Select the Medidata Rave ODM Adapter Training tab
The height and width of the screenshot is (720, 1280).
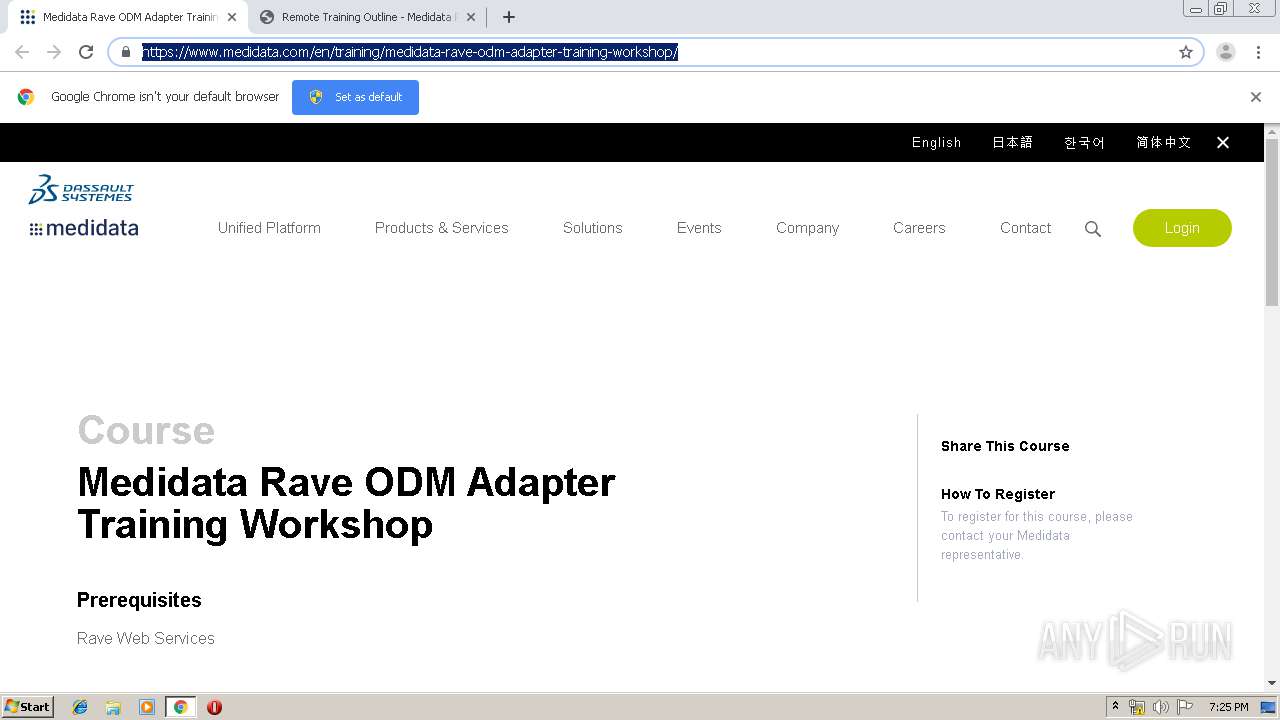coord(128,17)
